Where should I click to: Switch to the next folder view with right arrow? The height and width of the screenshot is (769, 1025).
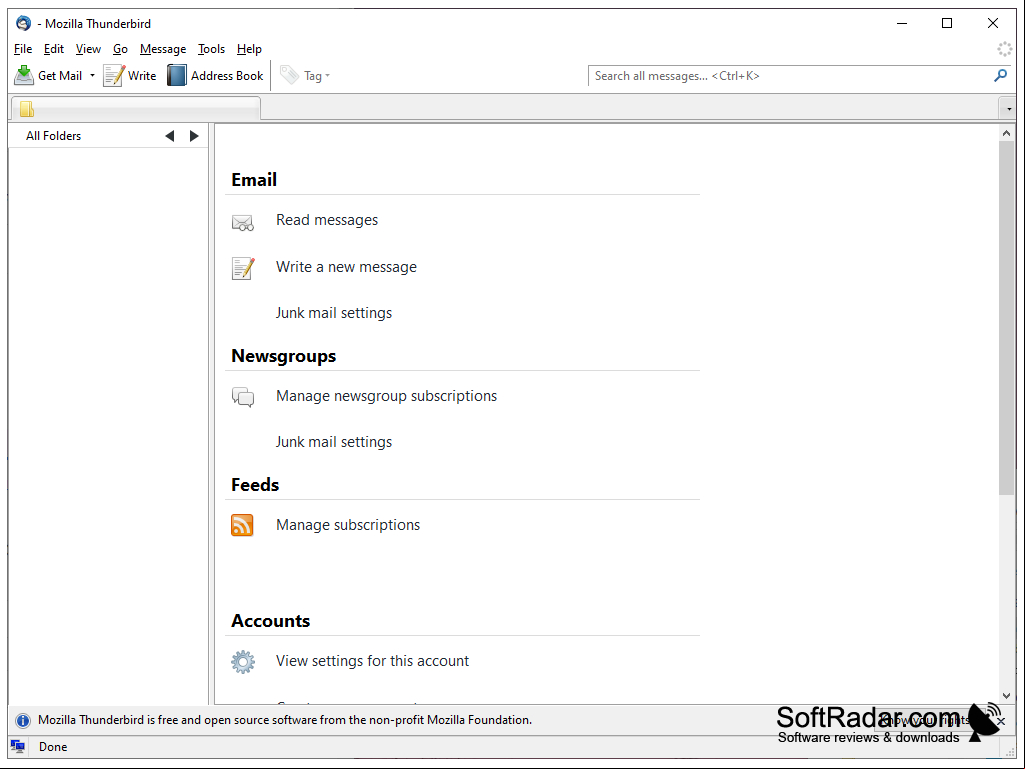tap(194, 136)
